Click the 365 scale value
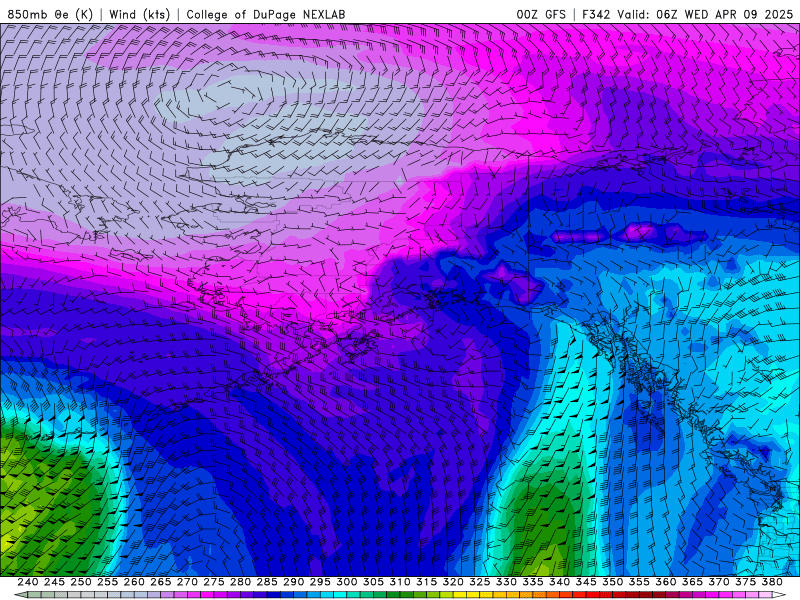 692,582
